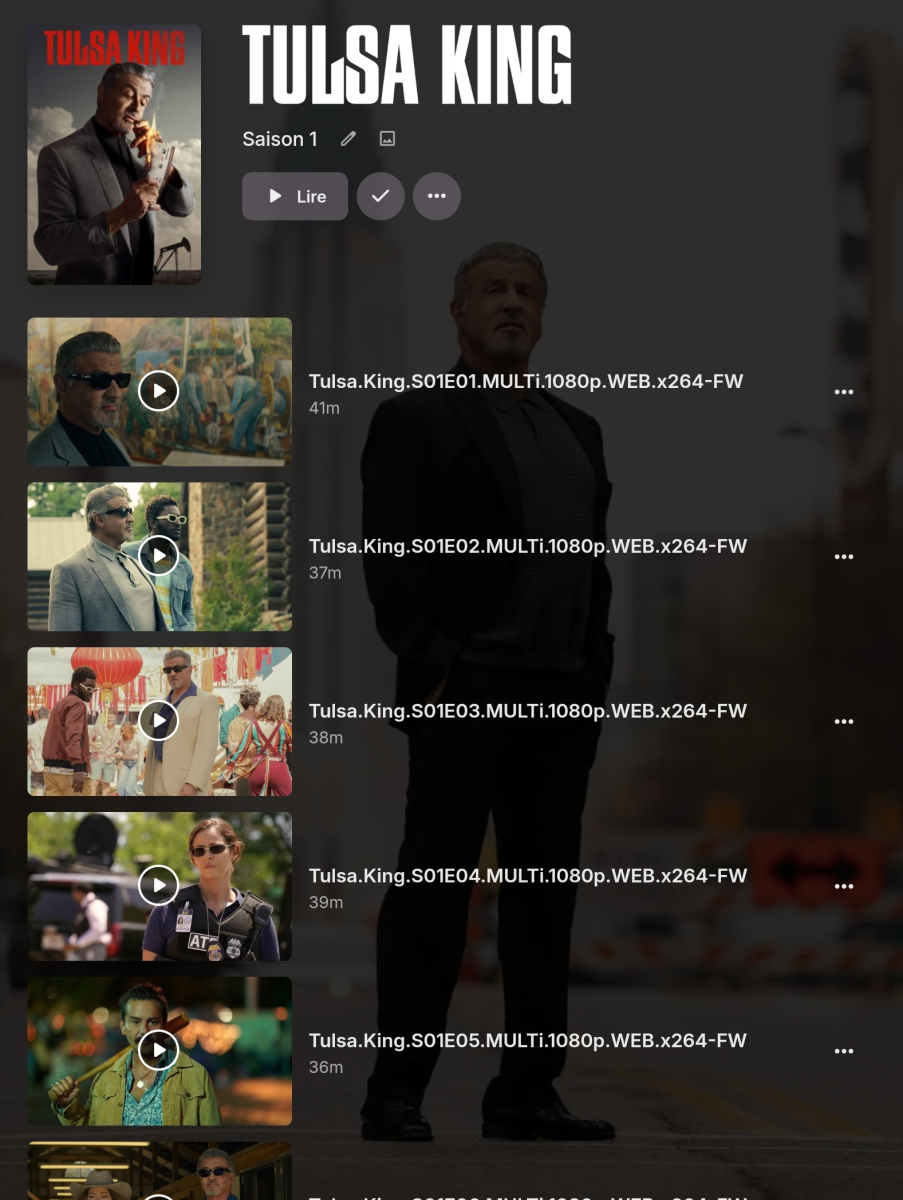903x1200 pixels.
Task: Click the 41m duration under episode S01E01
Action: 324,408
